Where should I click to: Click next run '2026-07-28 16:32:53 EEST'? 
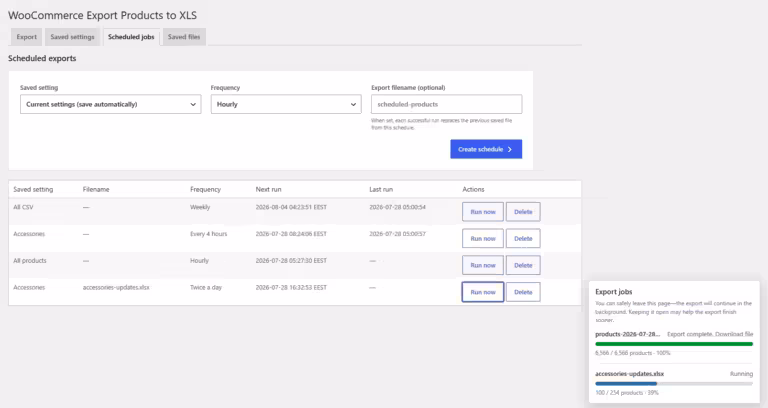[x=291, y=288]
